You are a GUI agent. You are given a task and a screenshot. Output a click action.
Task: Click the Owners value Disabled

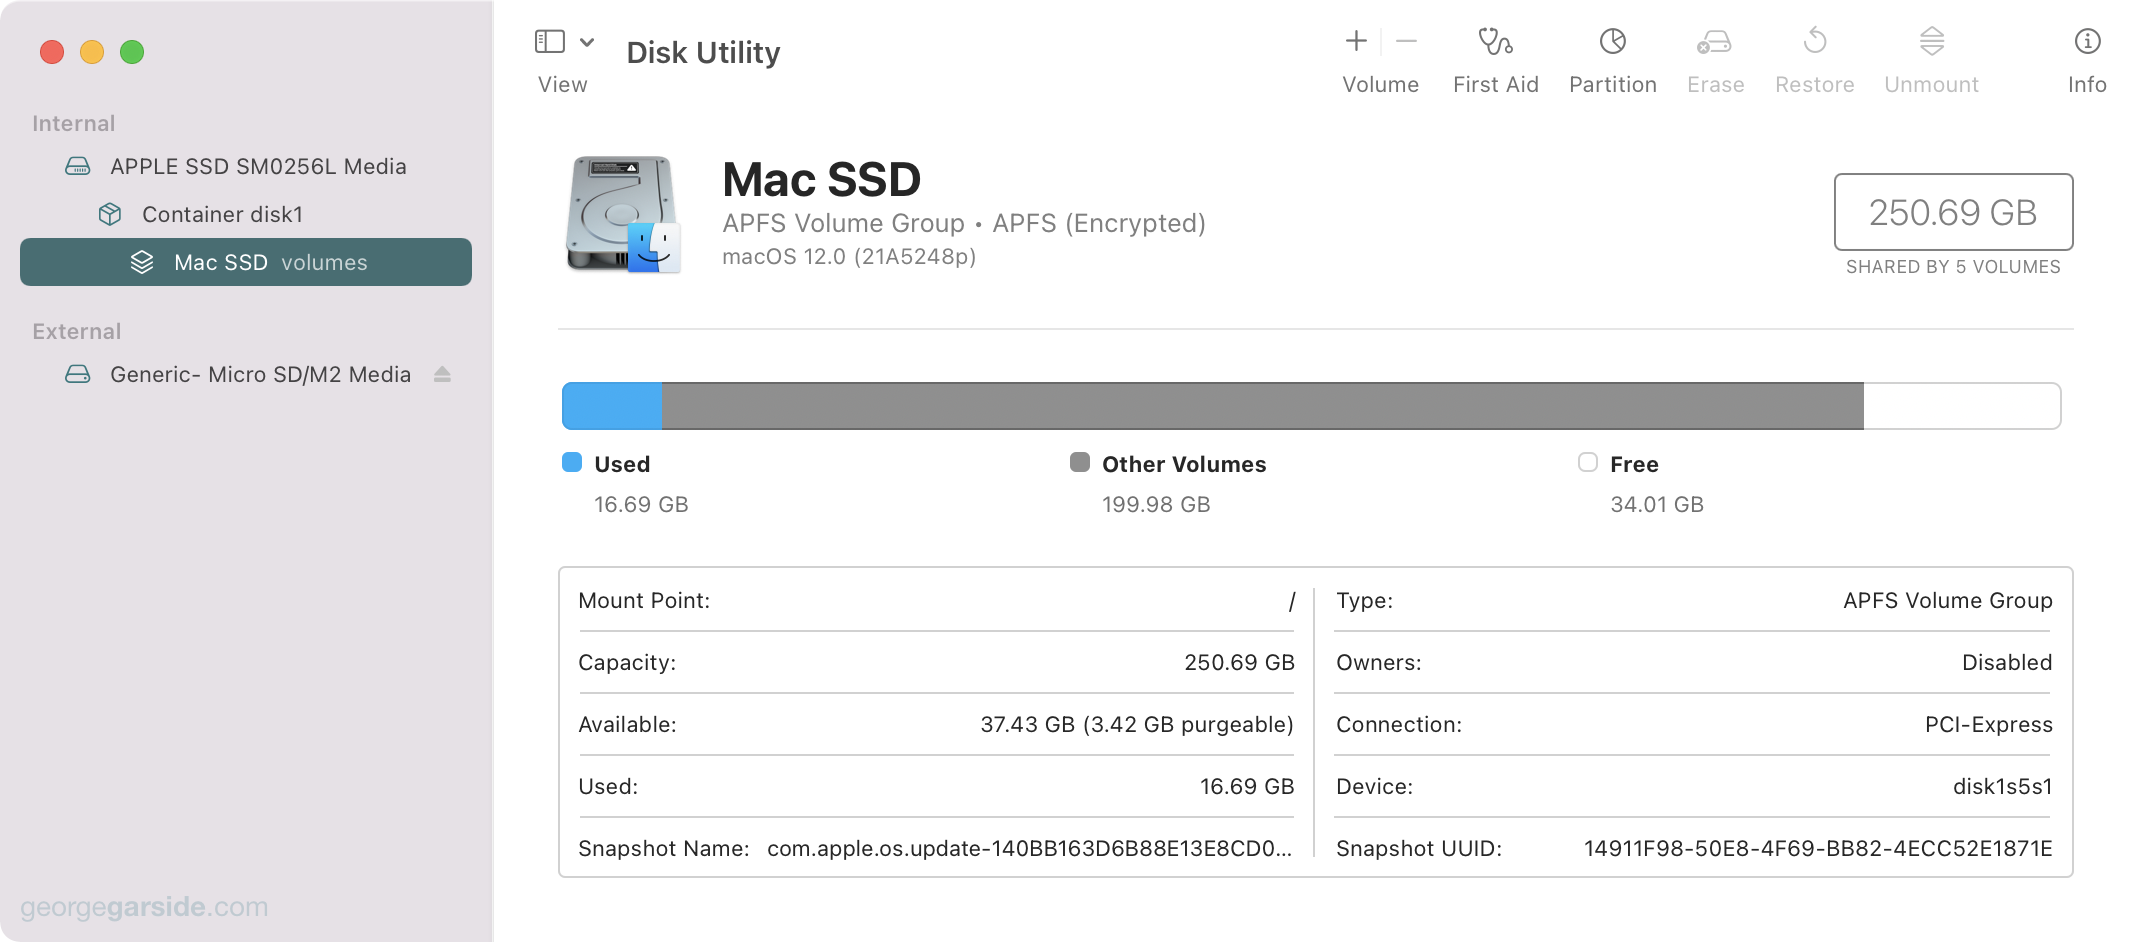[x=2007, y=663]
